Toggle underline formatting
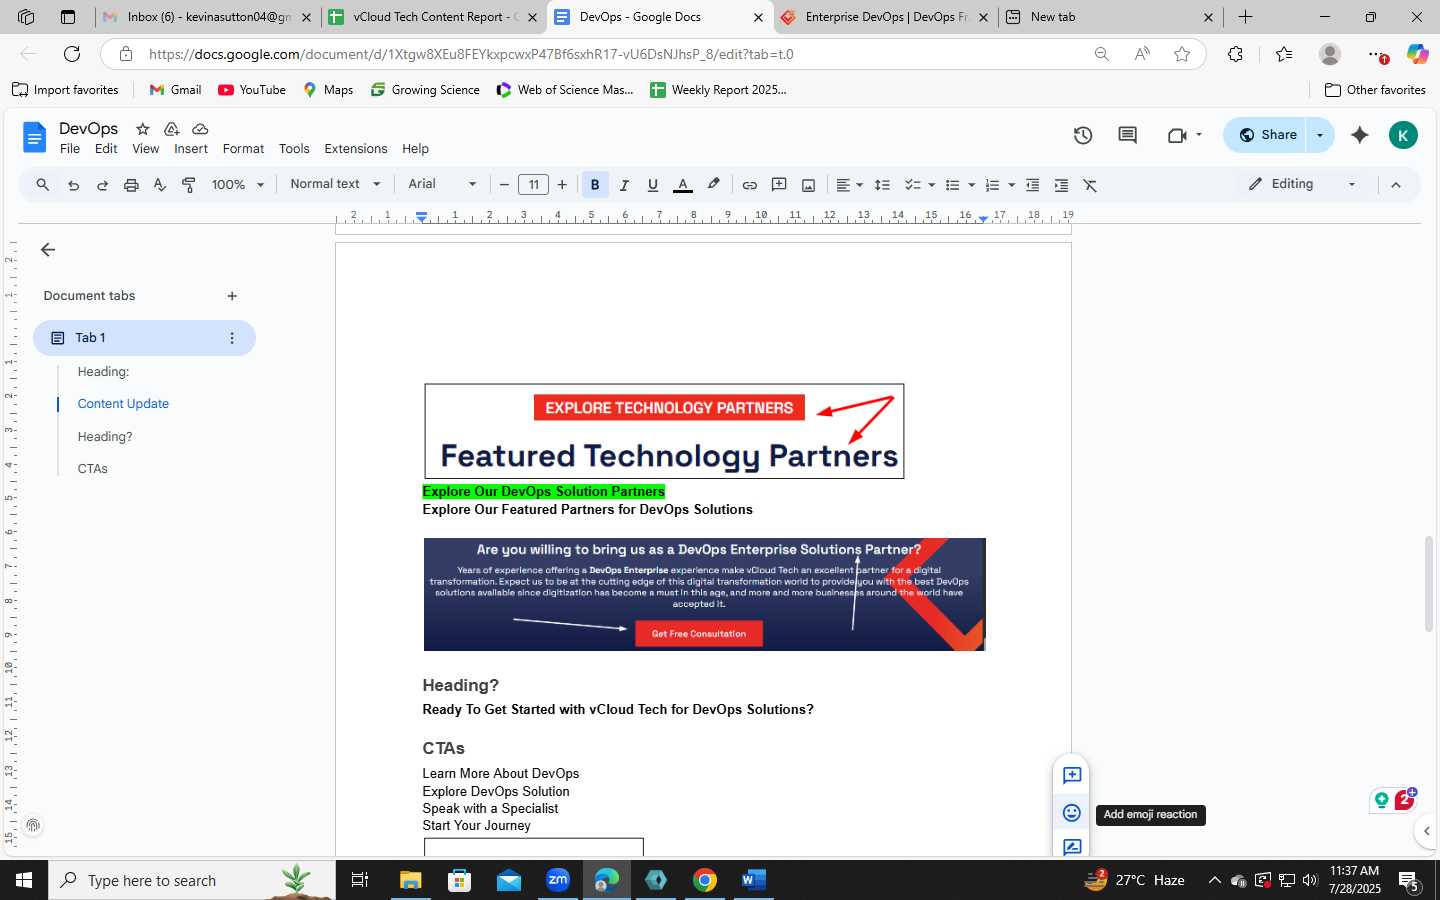Viewport: 1440px width, 900px height. 653,185
